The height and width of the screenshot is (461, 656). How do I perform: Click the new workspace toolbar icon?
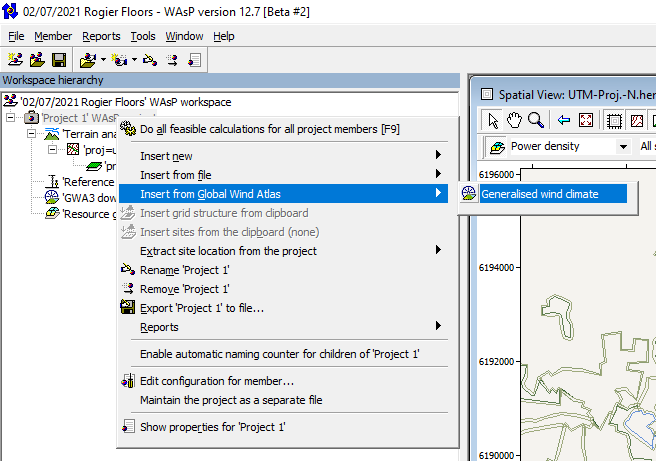click(x=15, y=60)
